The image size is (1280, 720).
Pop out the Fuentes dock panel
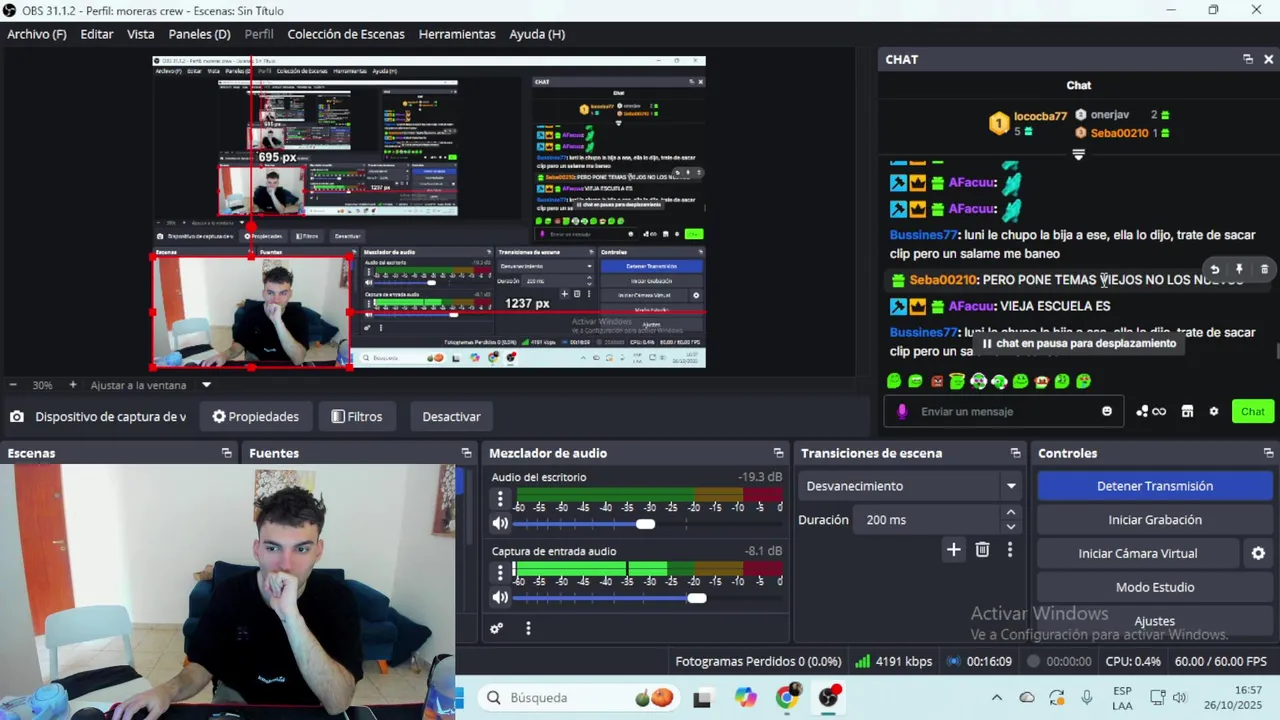466,453
